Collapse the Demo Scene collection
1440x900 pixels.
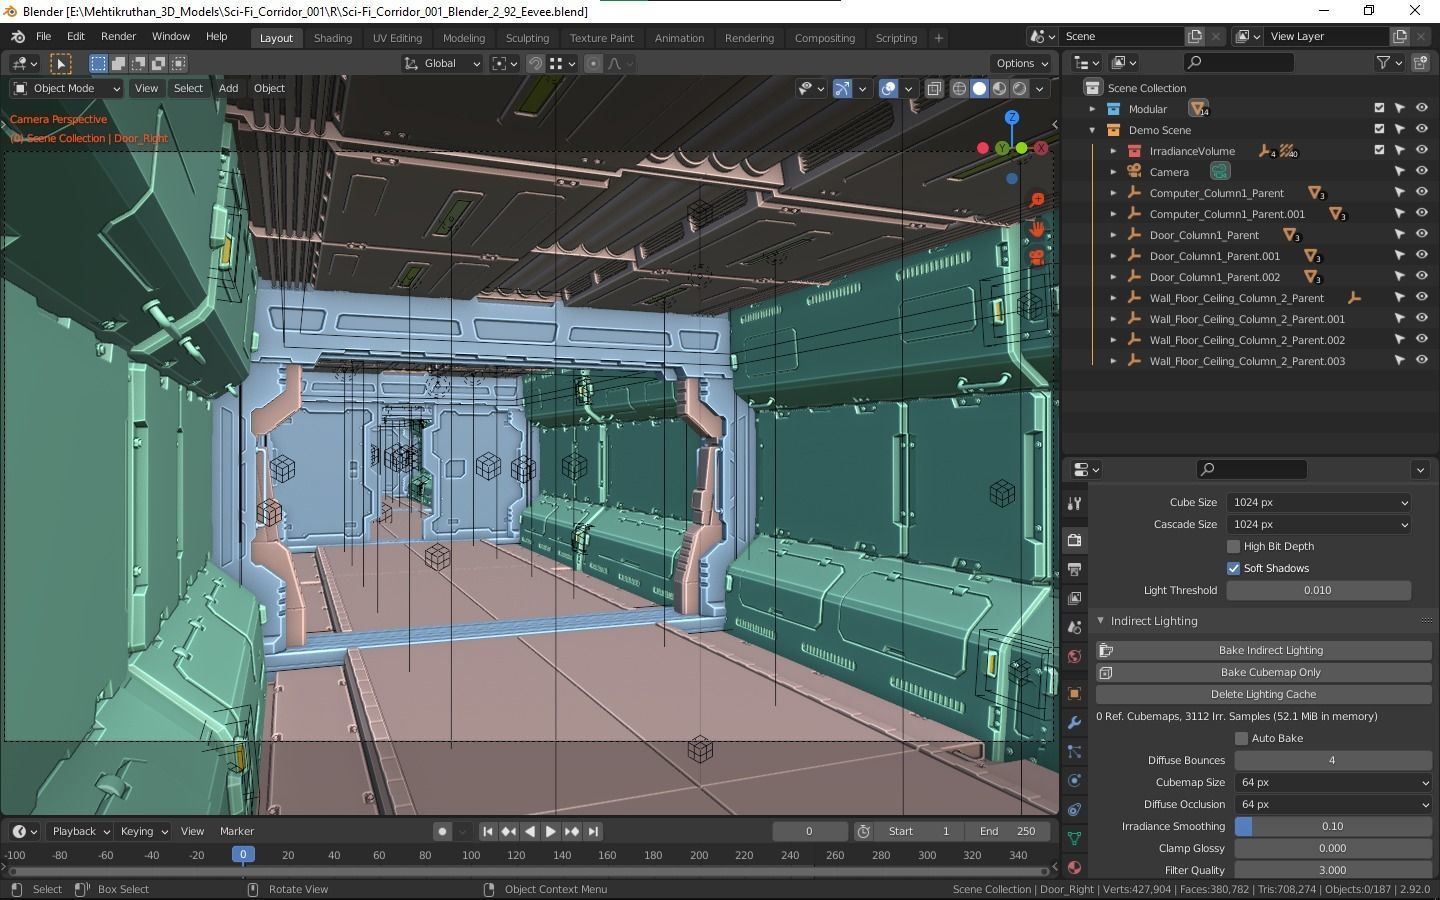[x=1092, y=130]
